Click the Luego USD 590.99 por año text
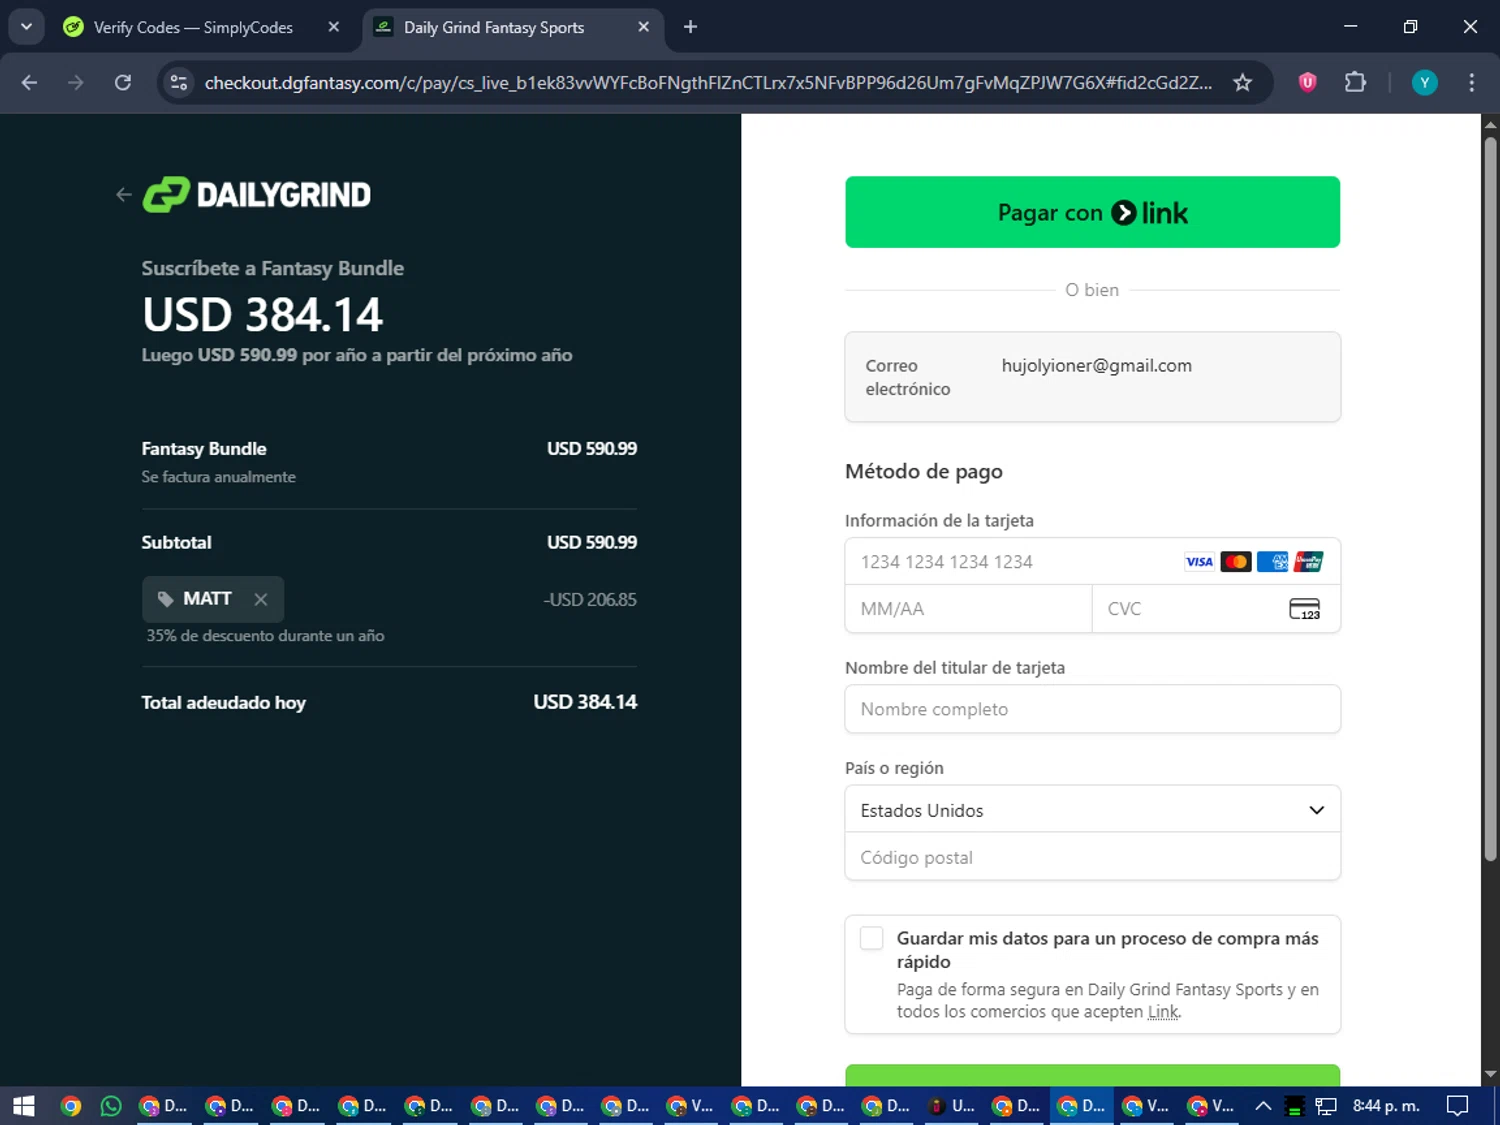Viewport: 1500px width, 1125px height. tap(357, 355)
